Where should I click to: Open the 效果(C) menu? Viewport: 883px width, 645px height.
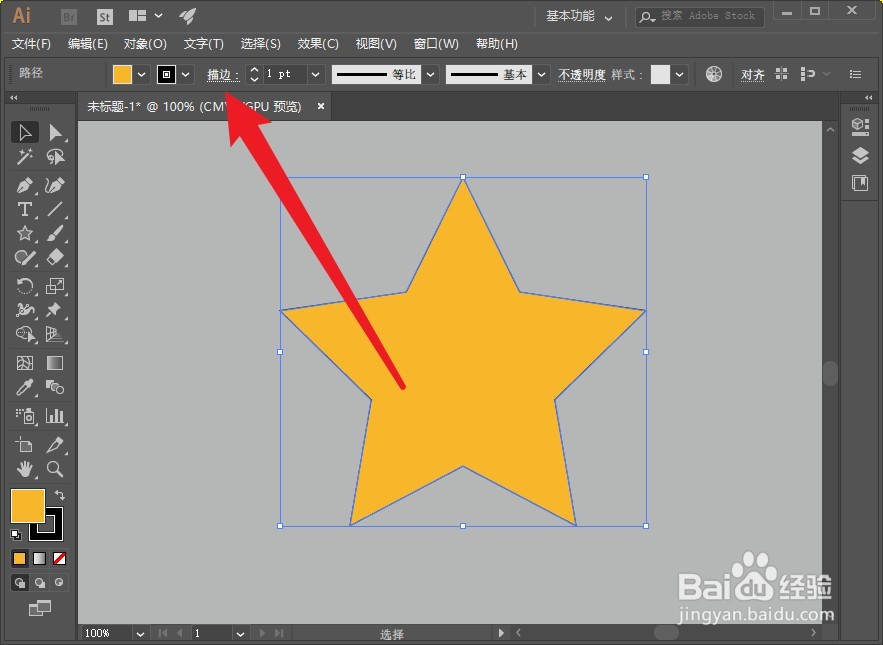click(318, 44)
